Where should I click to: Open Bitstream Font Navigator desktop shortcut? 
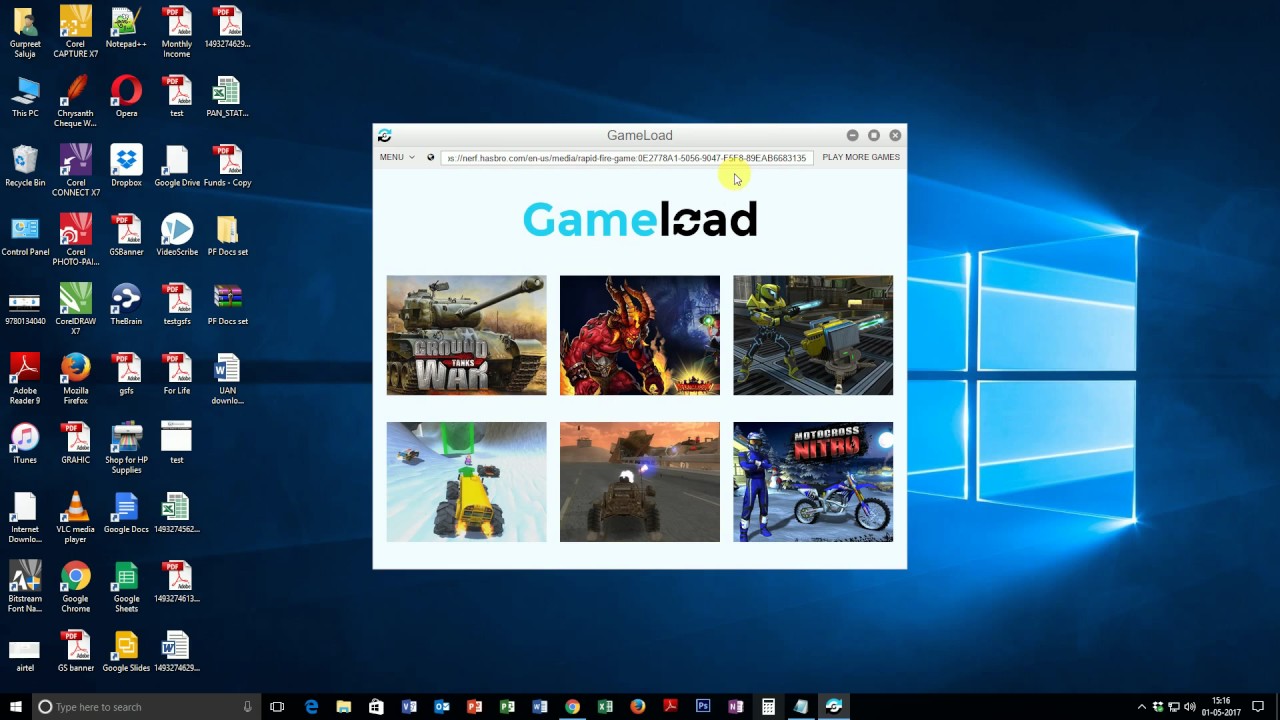point(25,586)
